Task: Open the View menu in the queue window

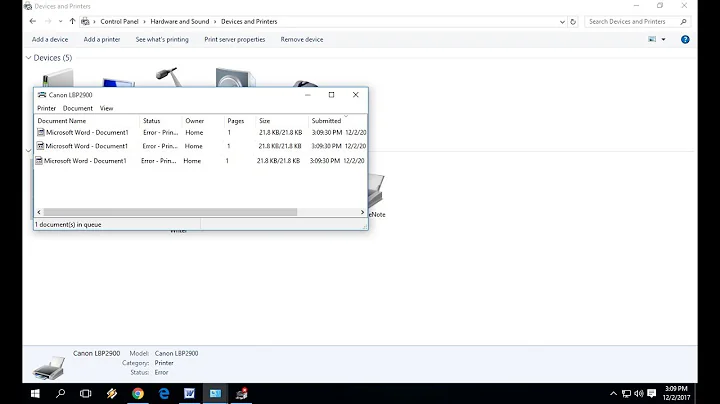Action: click(x=107, y=108)
